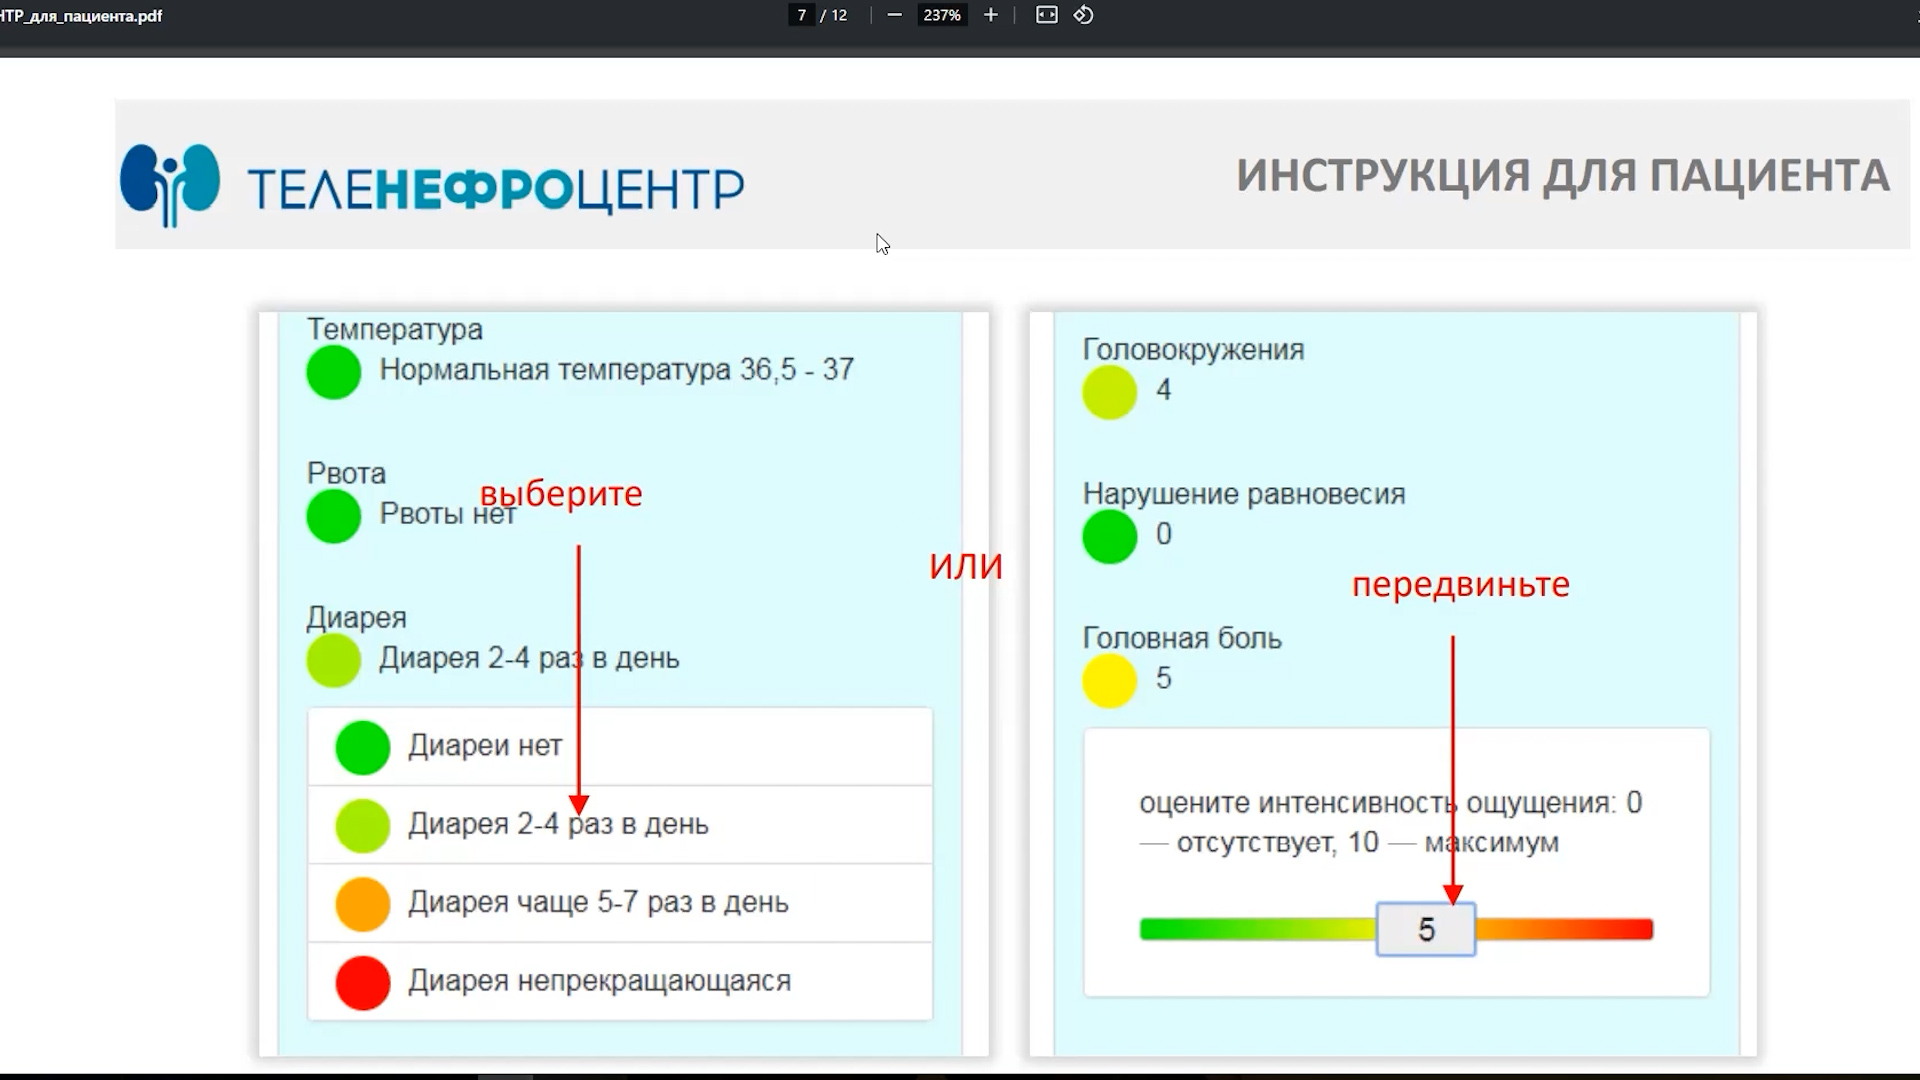1920x1080 pixels.
Task: Open the Диарея 2-4 раз в день selector
Action: tap(528, 659)
